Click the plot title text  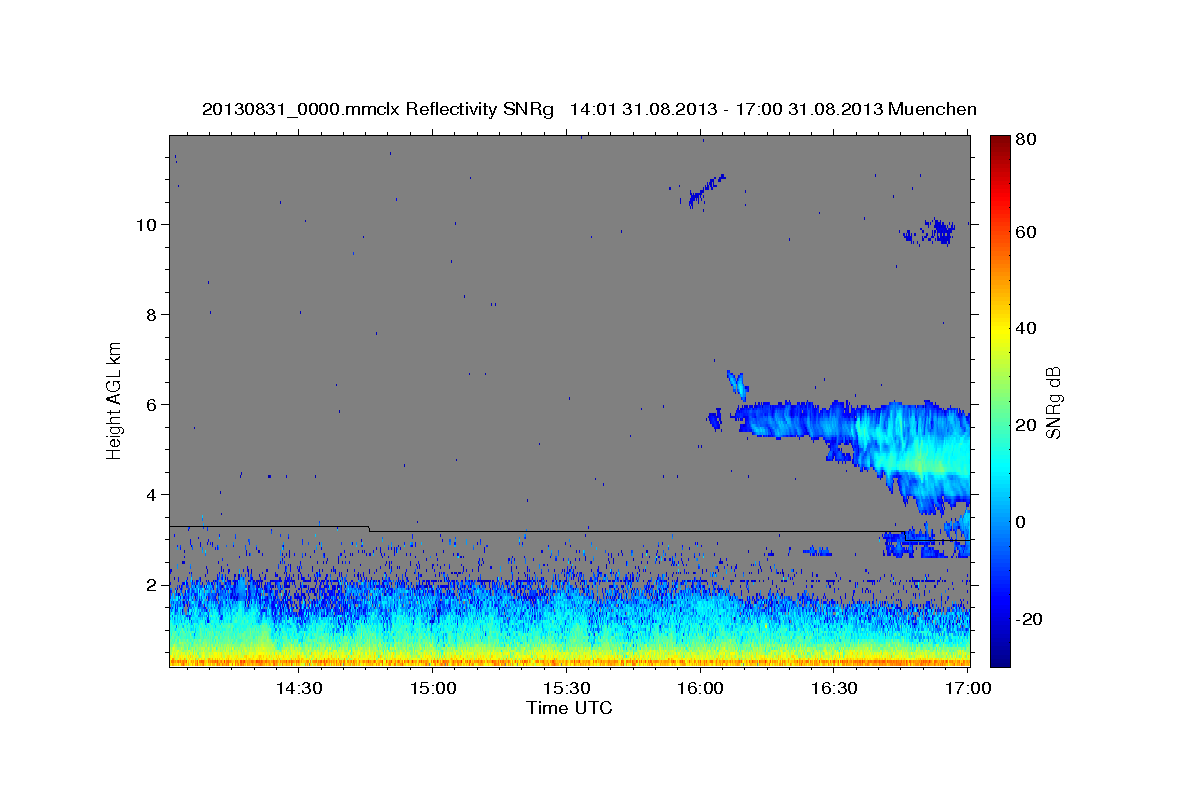(x=589, y=109)
